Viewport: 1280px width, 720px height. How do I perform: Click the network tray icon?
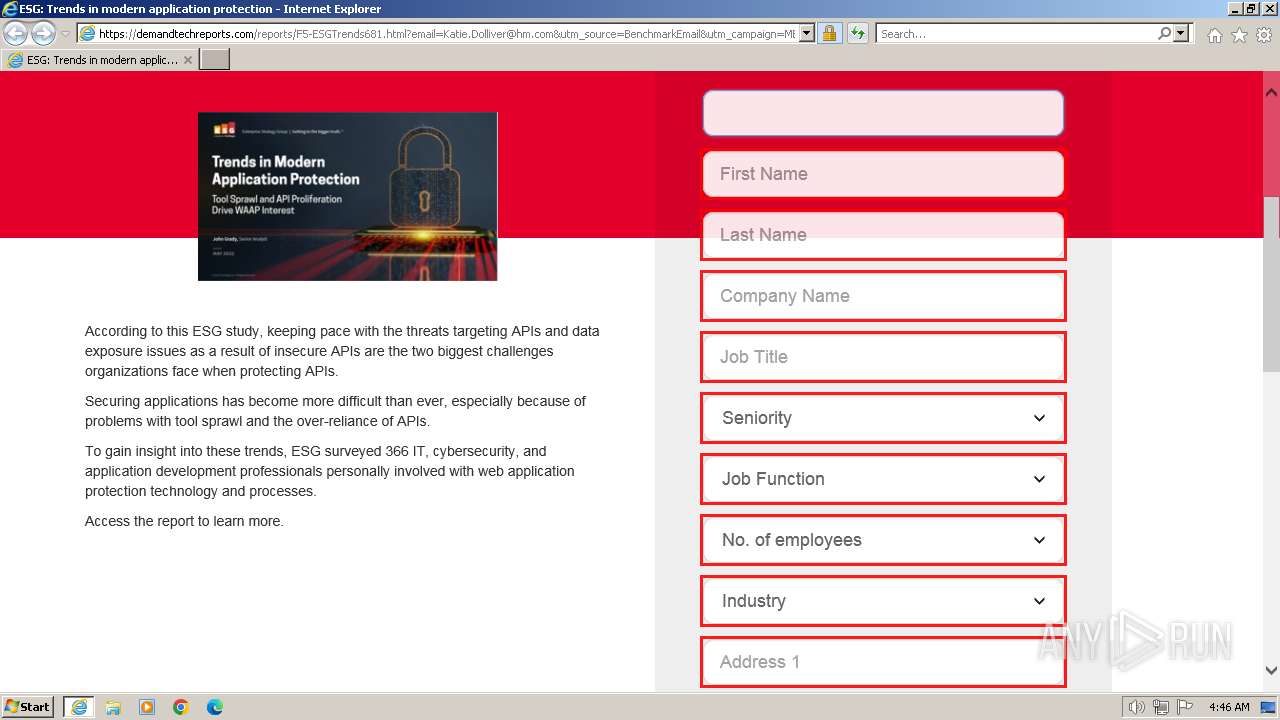click(1161, 707)
